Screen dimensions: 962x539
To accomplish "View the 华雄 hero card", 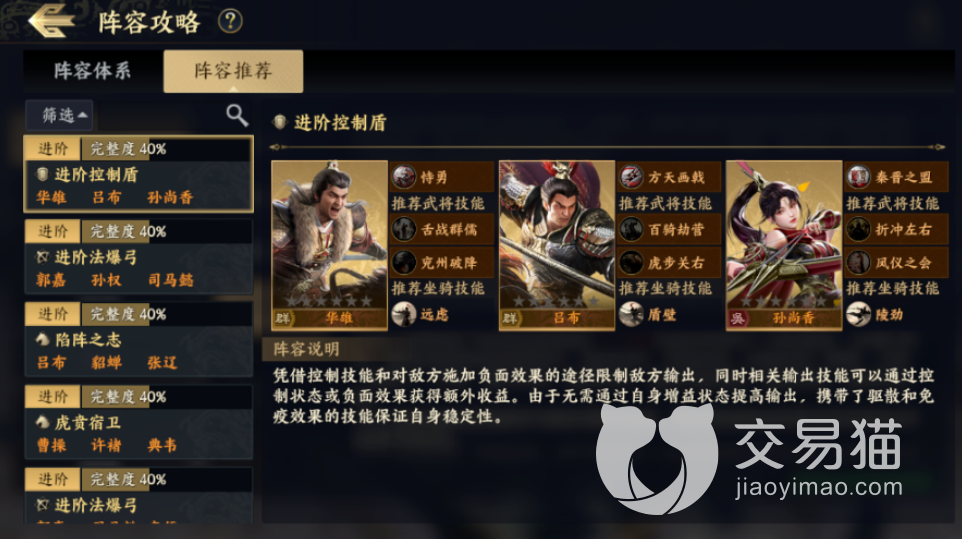I will tap(329, 245).
